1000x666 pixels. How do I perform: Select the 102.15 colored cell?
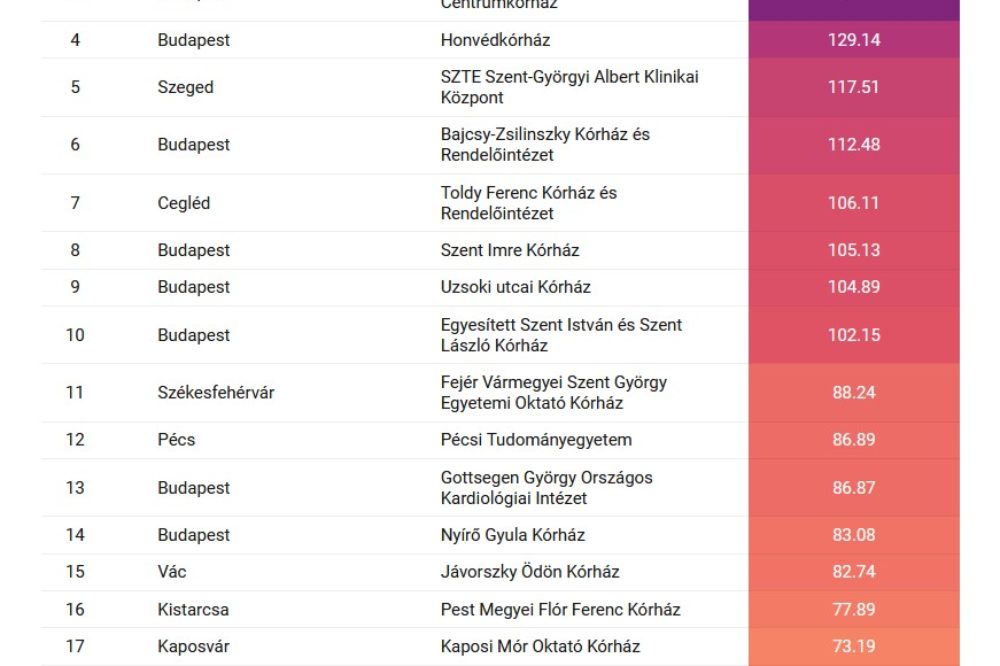(853, 335)
